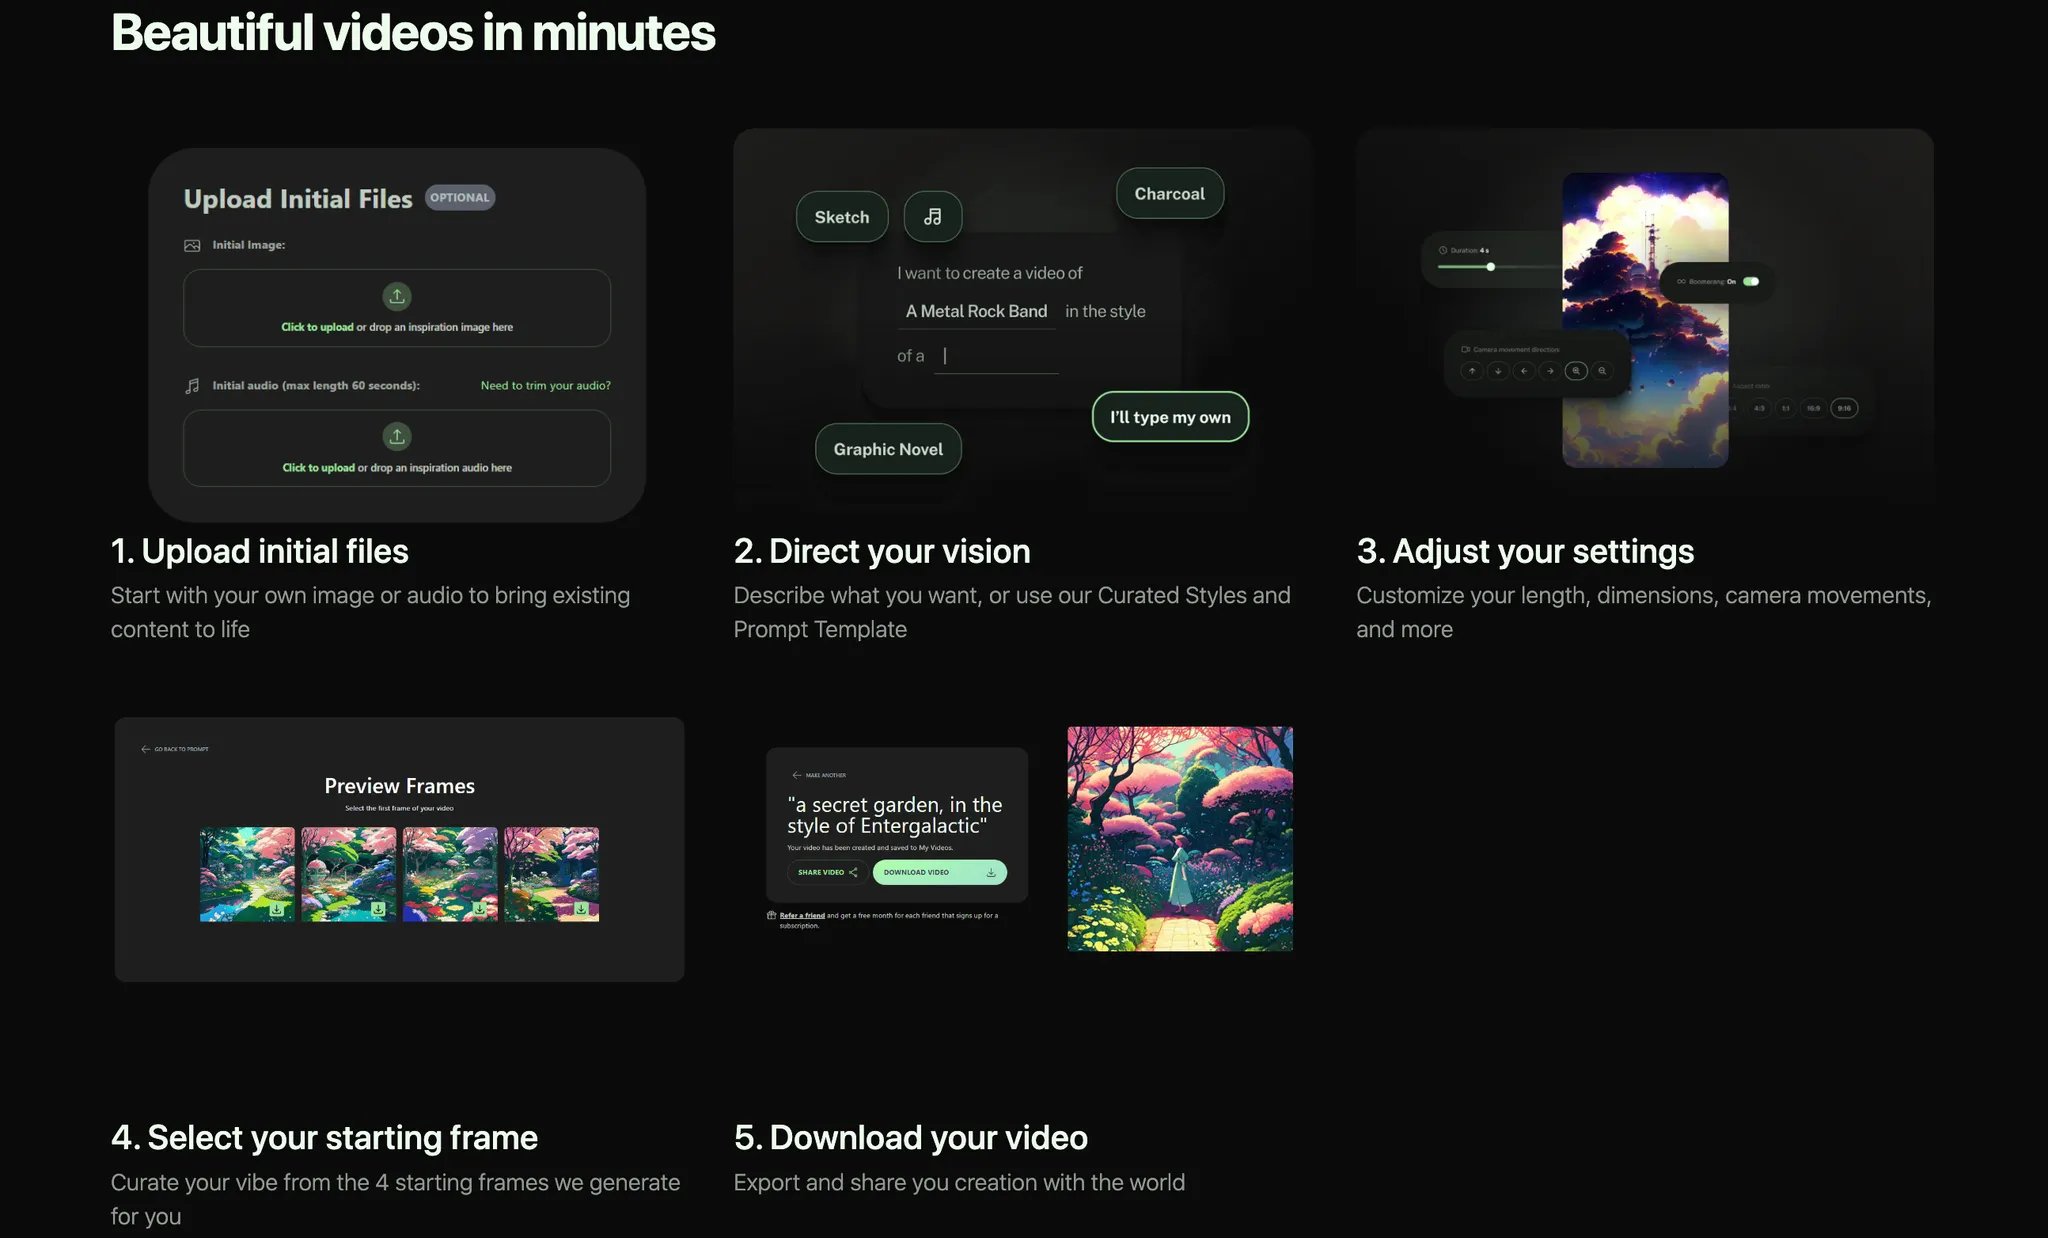Select the zoom-out camera movement icon
Image resolution: width=2048 pixels, height=1238 pixels.
(1602, 371)
